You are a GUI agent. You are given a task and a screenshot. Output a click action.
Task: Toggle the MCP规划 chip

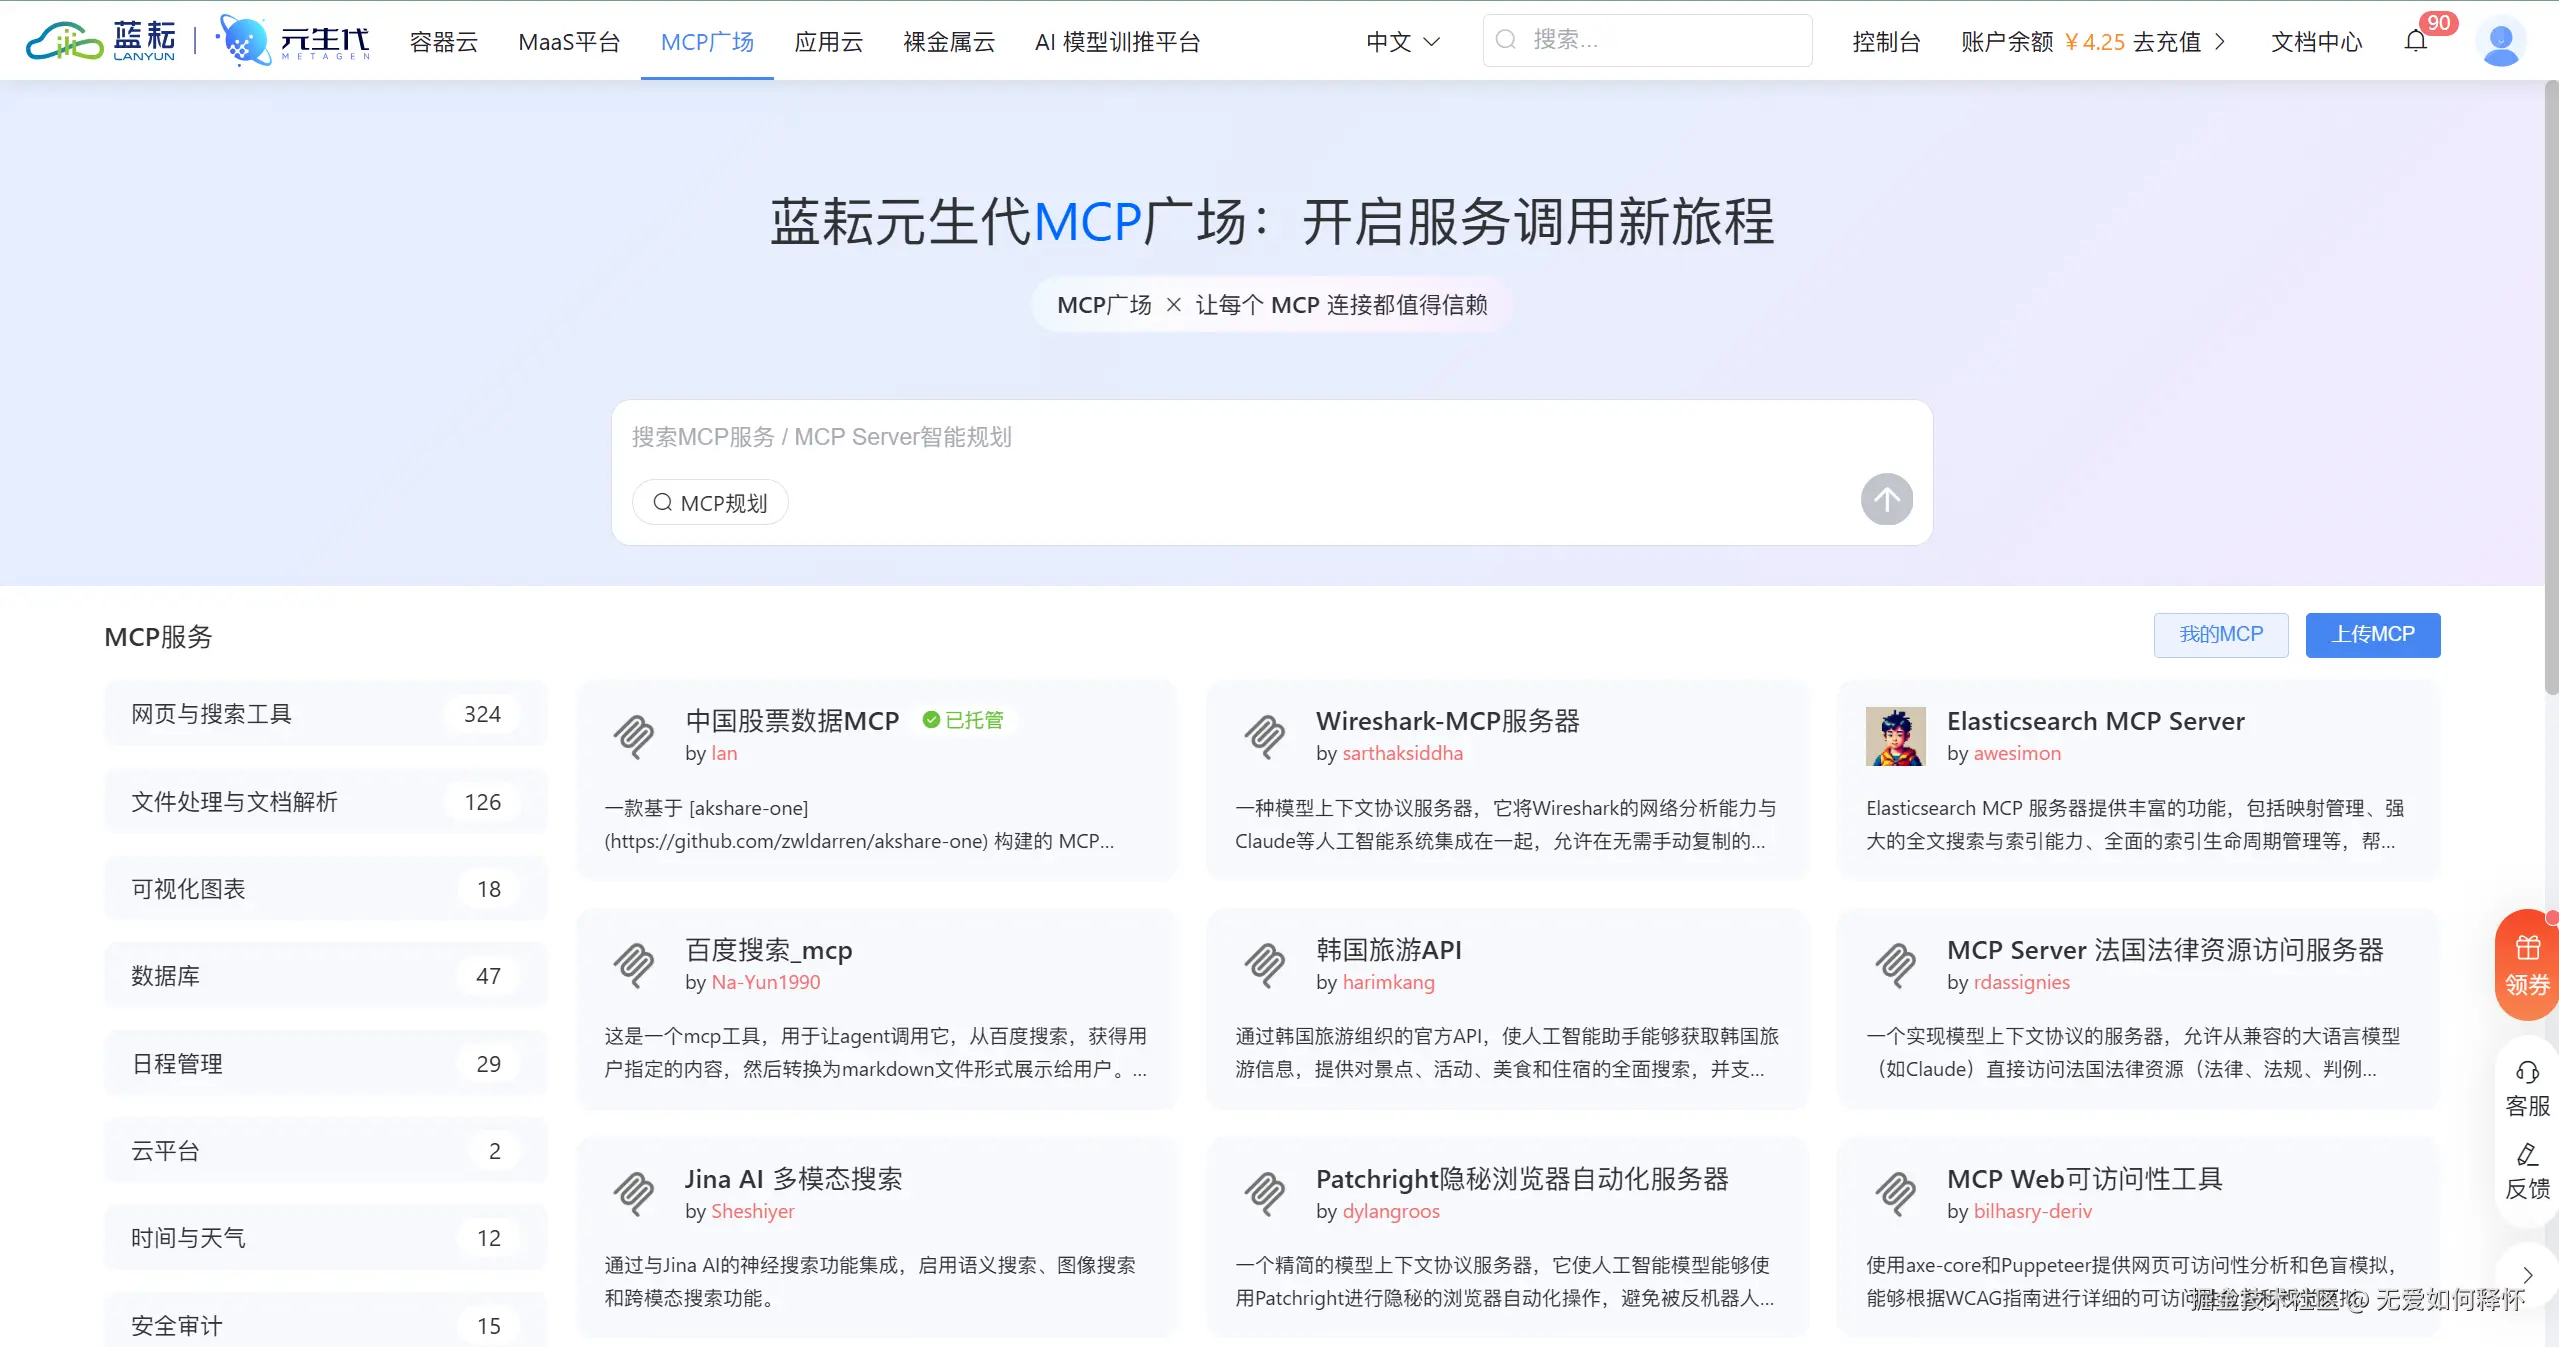tap(710, 502)
